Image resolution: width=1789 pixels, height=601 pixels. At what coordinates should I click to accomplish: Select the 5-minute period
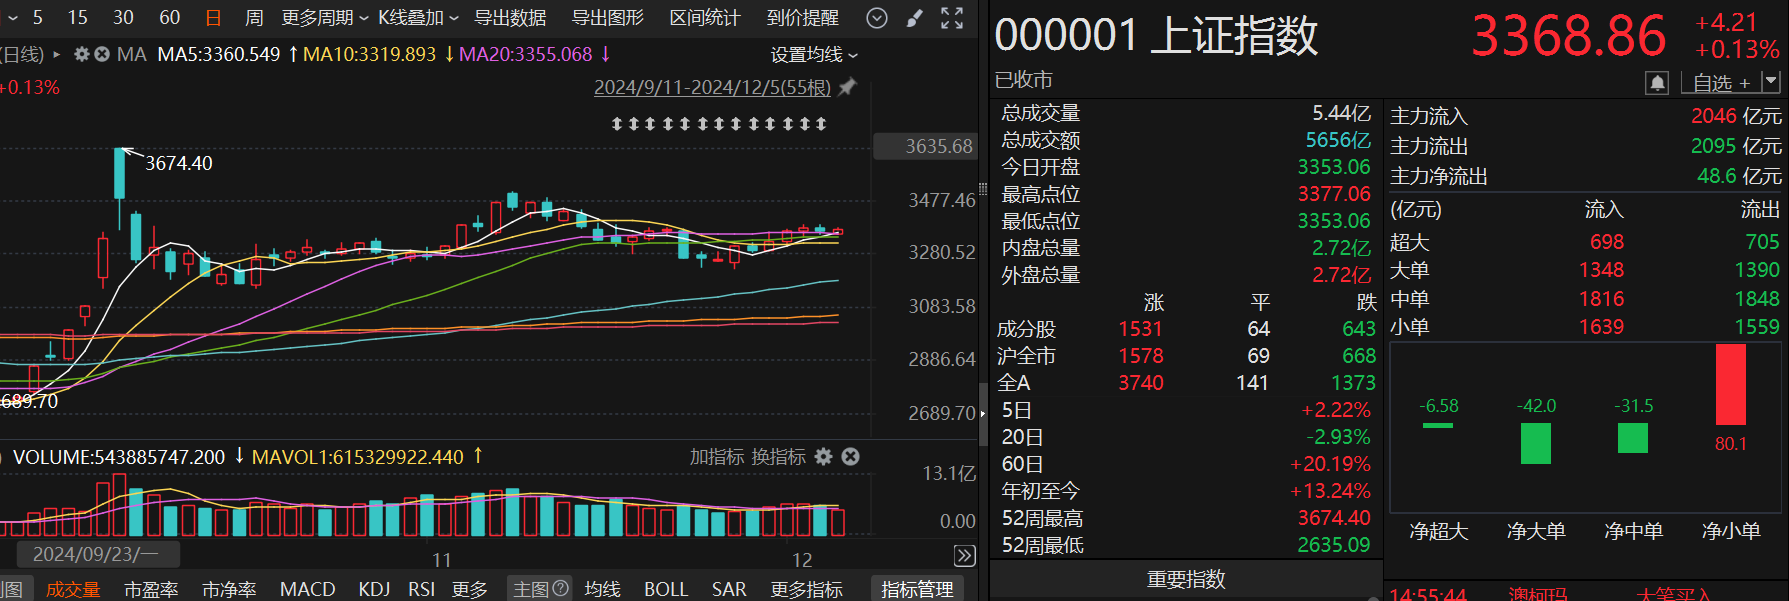[38, 18]
